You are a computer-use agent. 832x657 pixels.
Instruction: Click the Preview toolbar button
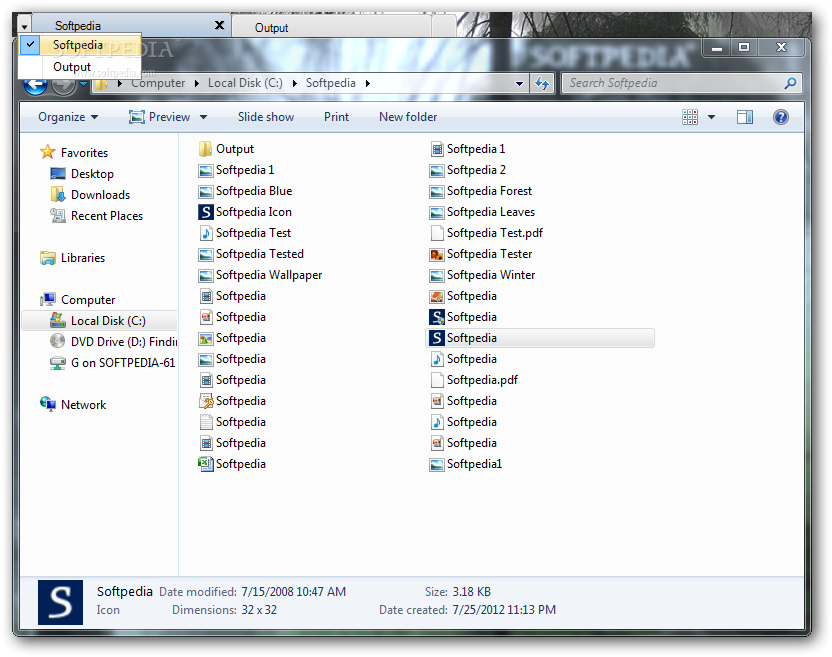coord(159,117)
